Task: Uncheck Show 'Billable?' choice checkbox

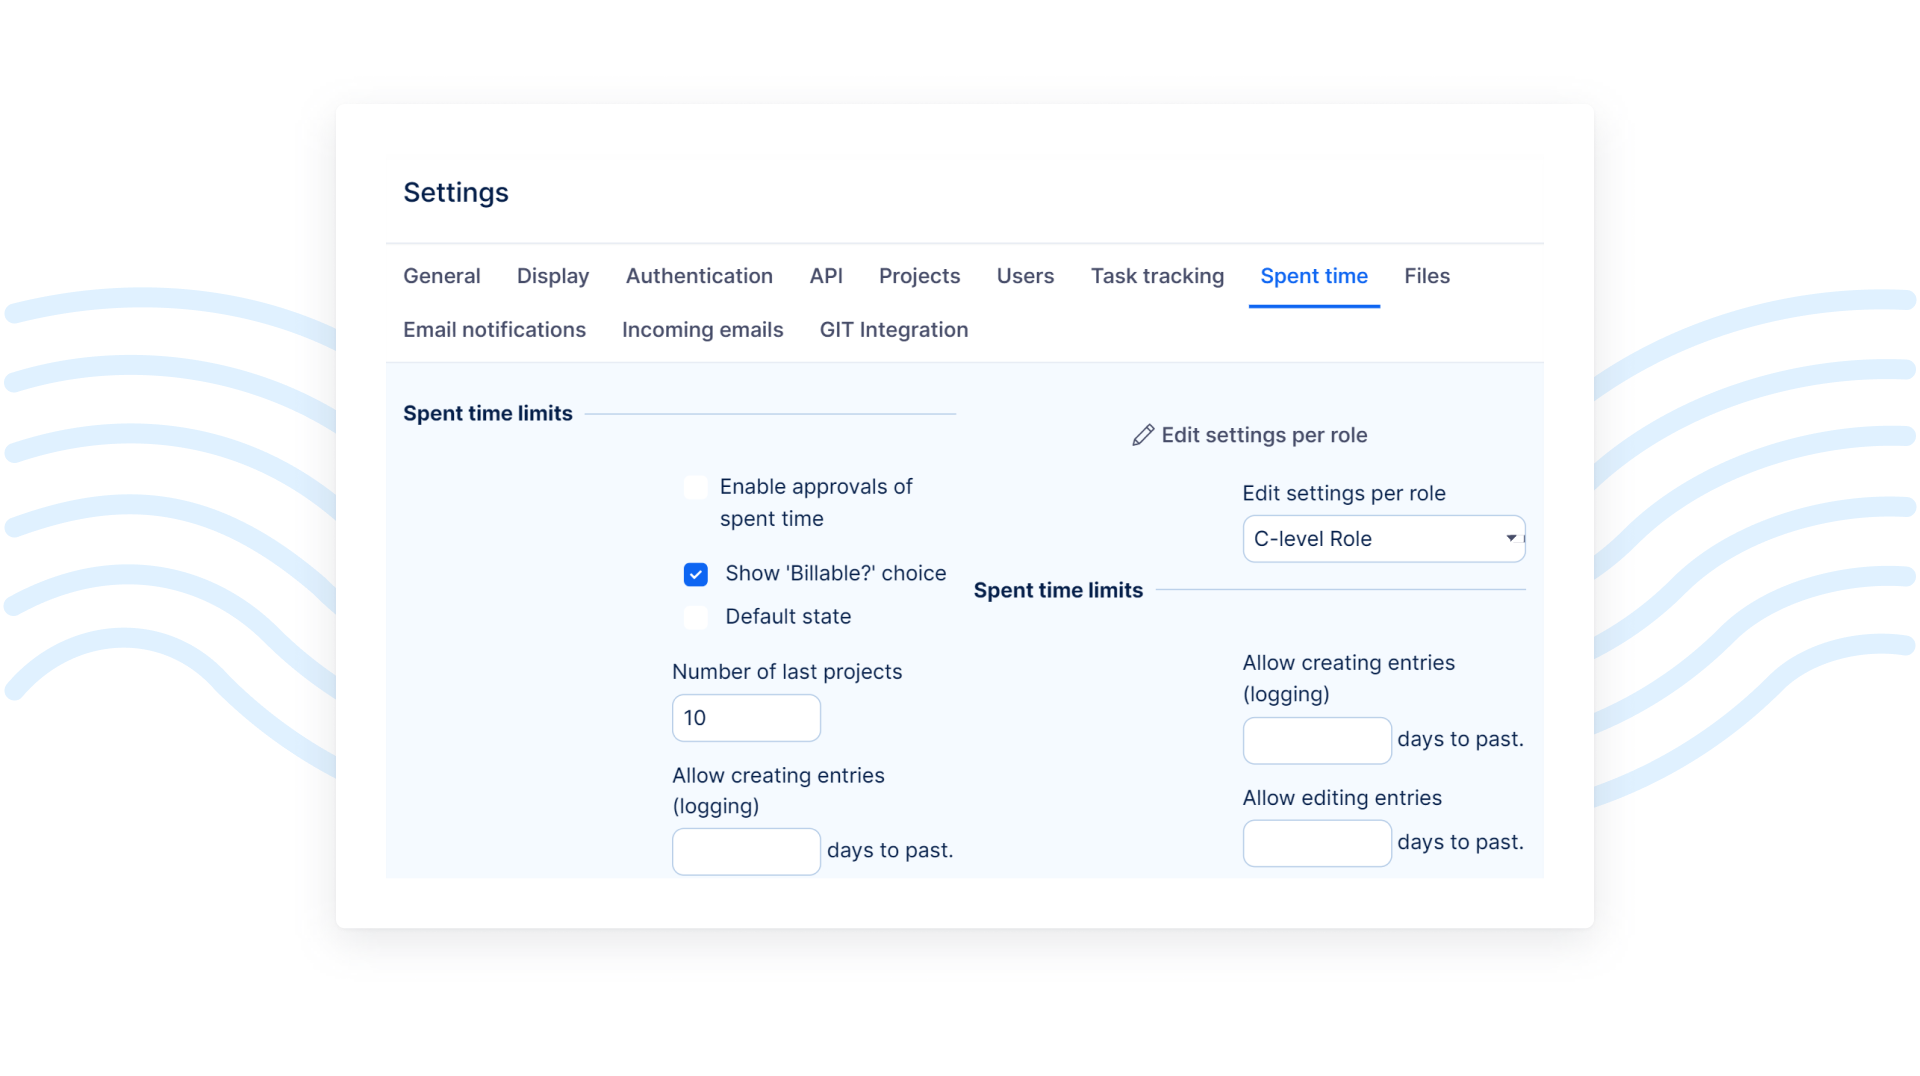Action: click(x=695, y=574)
